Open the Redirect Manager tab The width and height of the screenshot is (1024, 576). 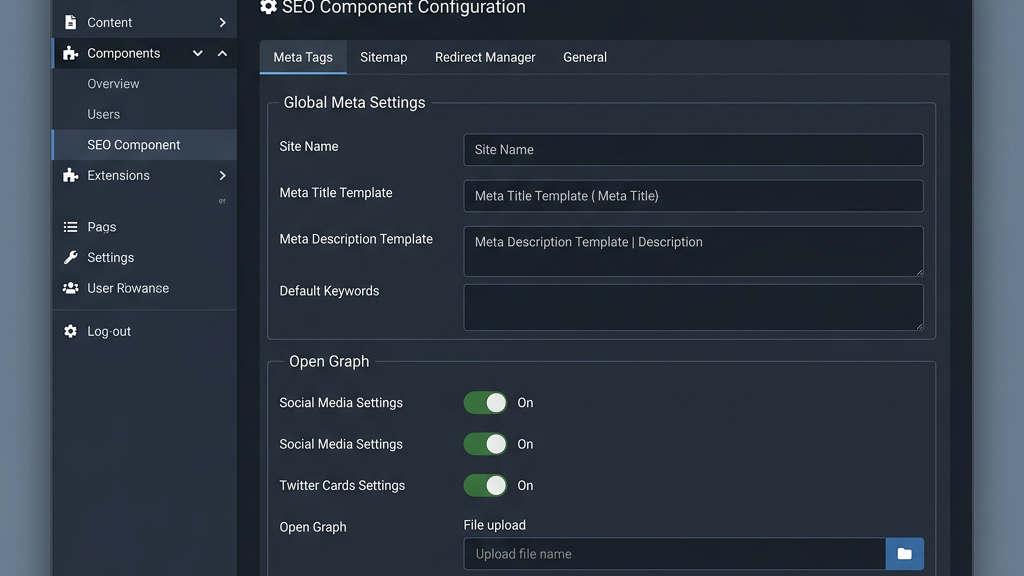(485, 57)
